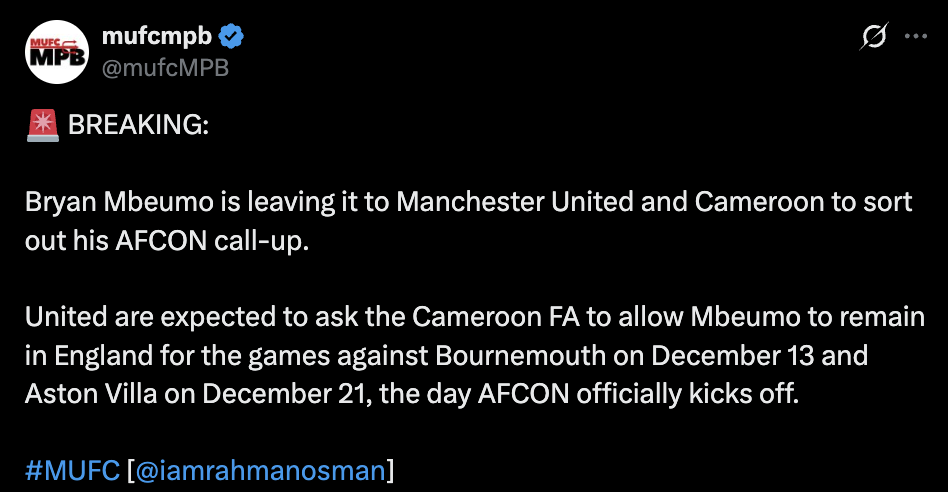The height and width of the screenshot is (492, 948).
Task: Open Grok actions icon on the post
Action: [873, 37]
